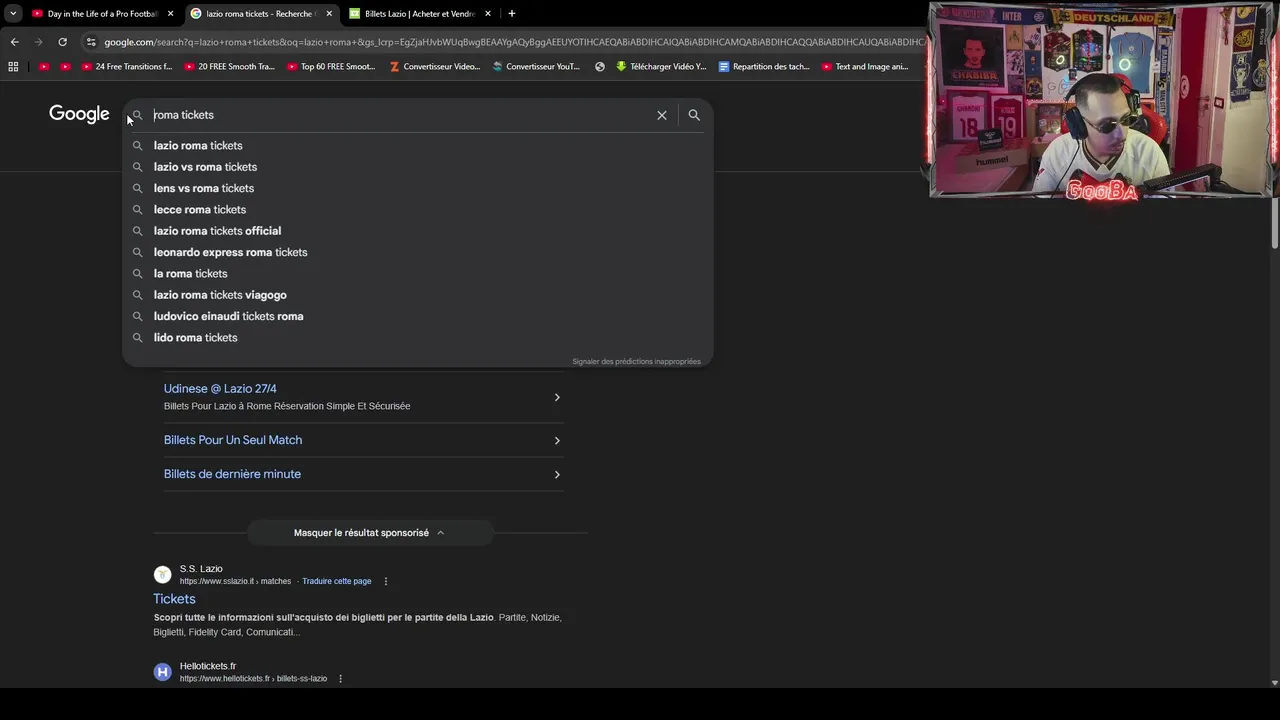Screen dimensions: 1280x720
Task: Select suggestion ludovico einaudi tickets roma
Action: (x=417, y=316)
